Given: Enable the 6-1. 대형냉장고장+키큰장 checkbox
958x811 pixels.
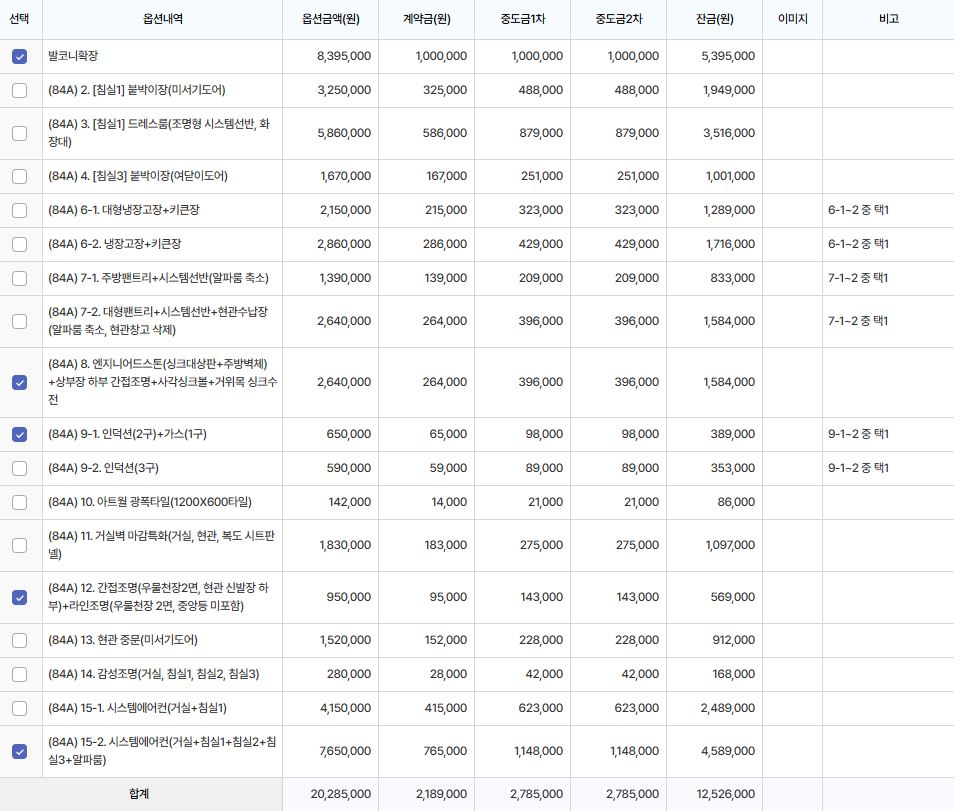Looking at the screenshot, I should pyautogui.click(x=20, y=210).
